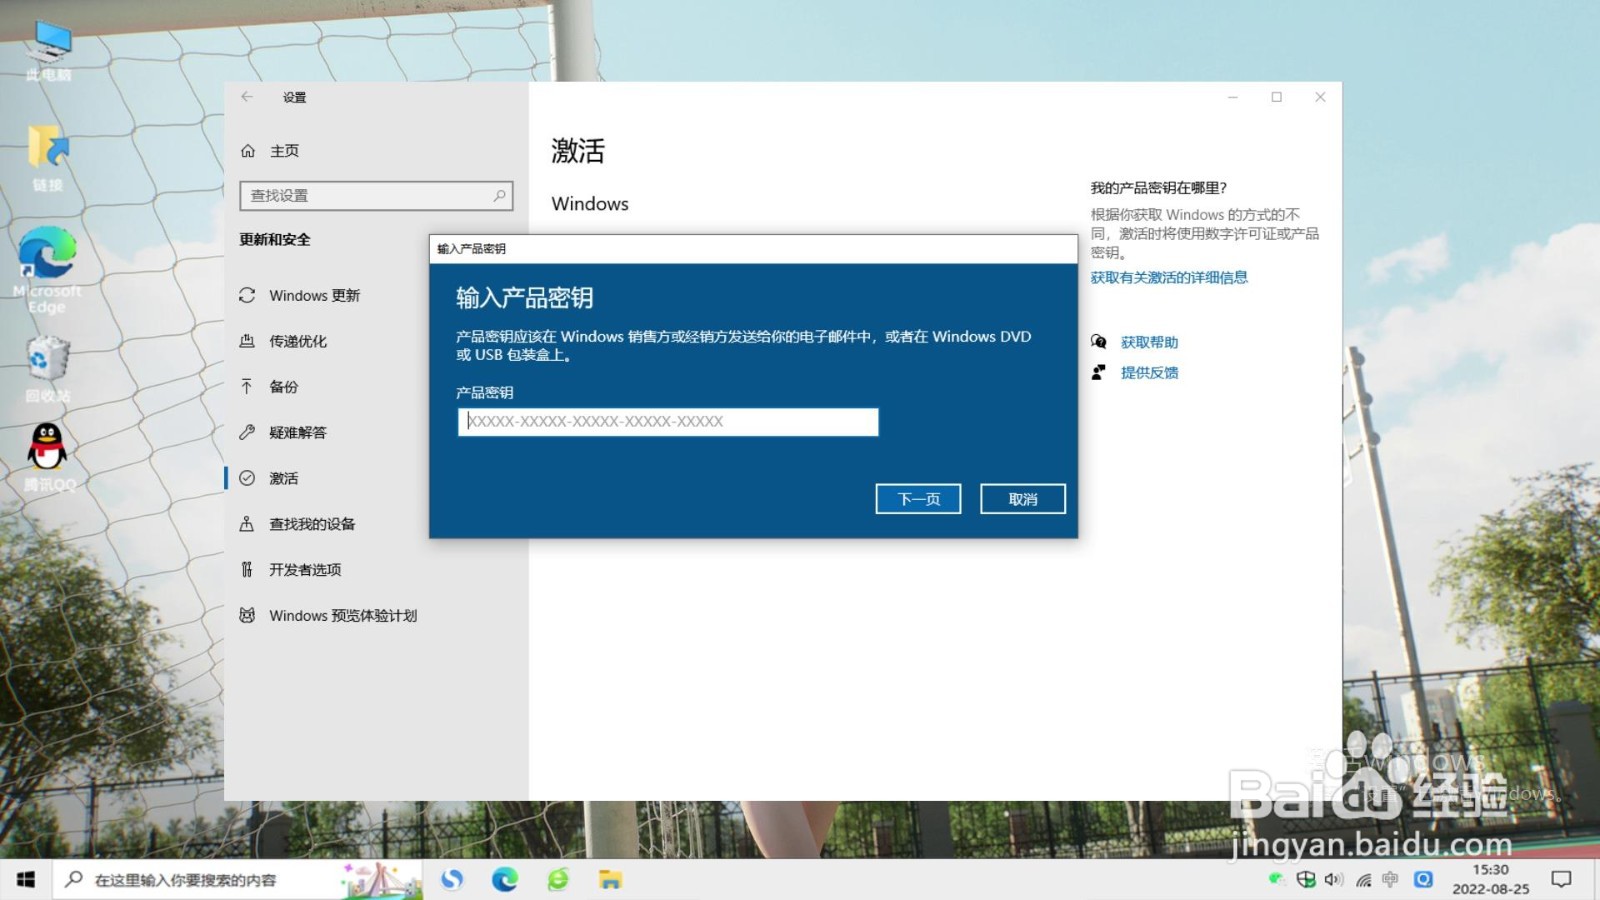Viewport: 1600px width, 900px height.
Task: Click the product key input field
Action: coord(668,422)
